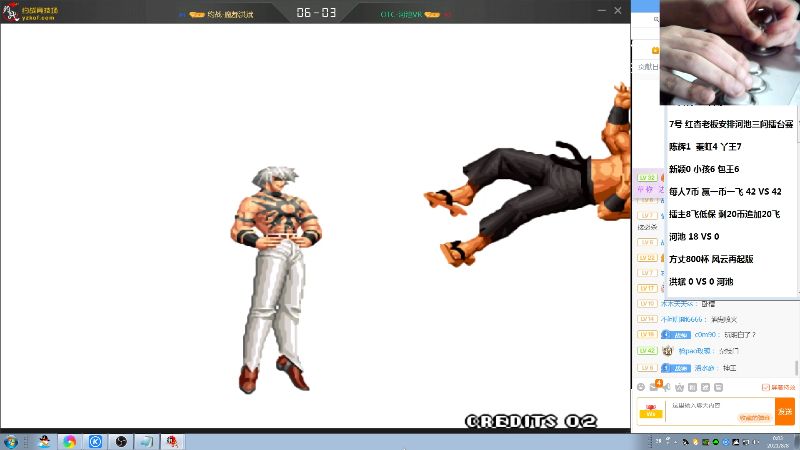Open the mail icon with badge 4
The height and width of the screenshot is (450, 800).
654,387
